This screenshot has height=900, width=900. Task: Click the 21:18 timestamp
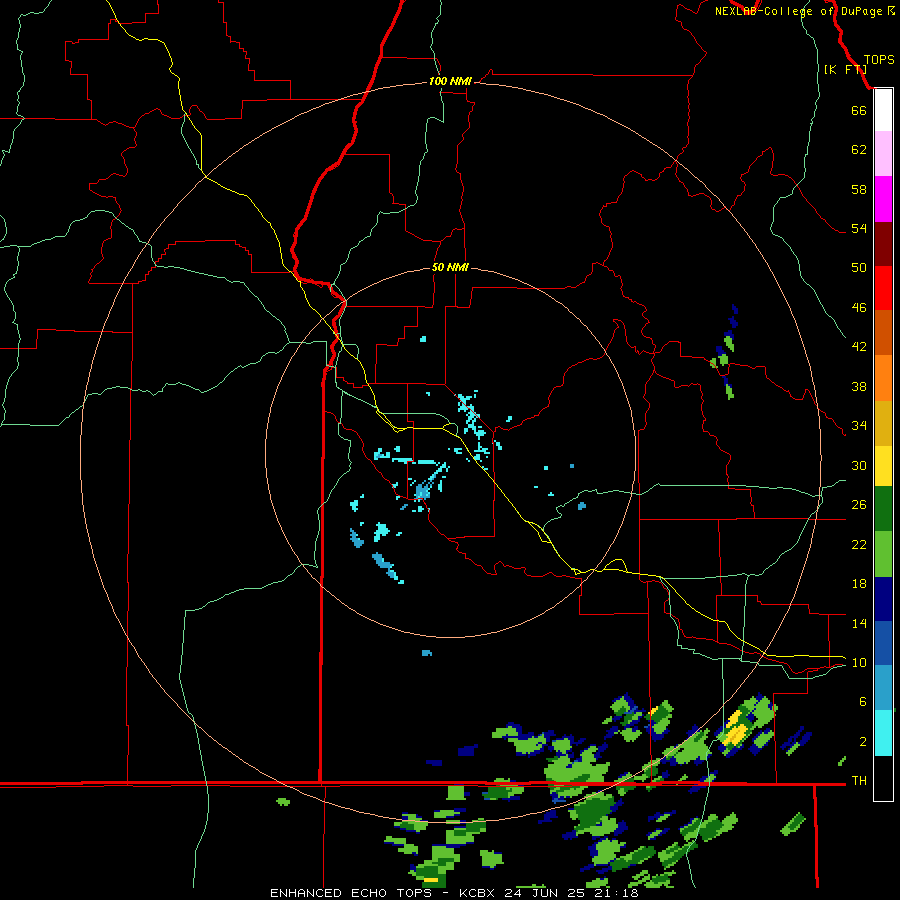tap(615, 893)
